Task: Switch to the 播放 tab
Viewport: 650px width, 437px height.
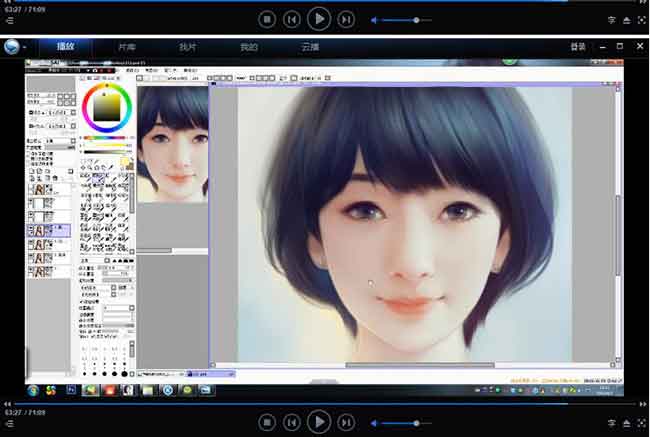Action: 65,46
